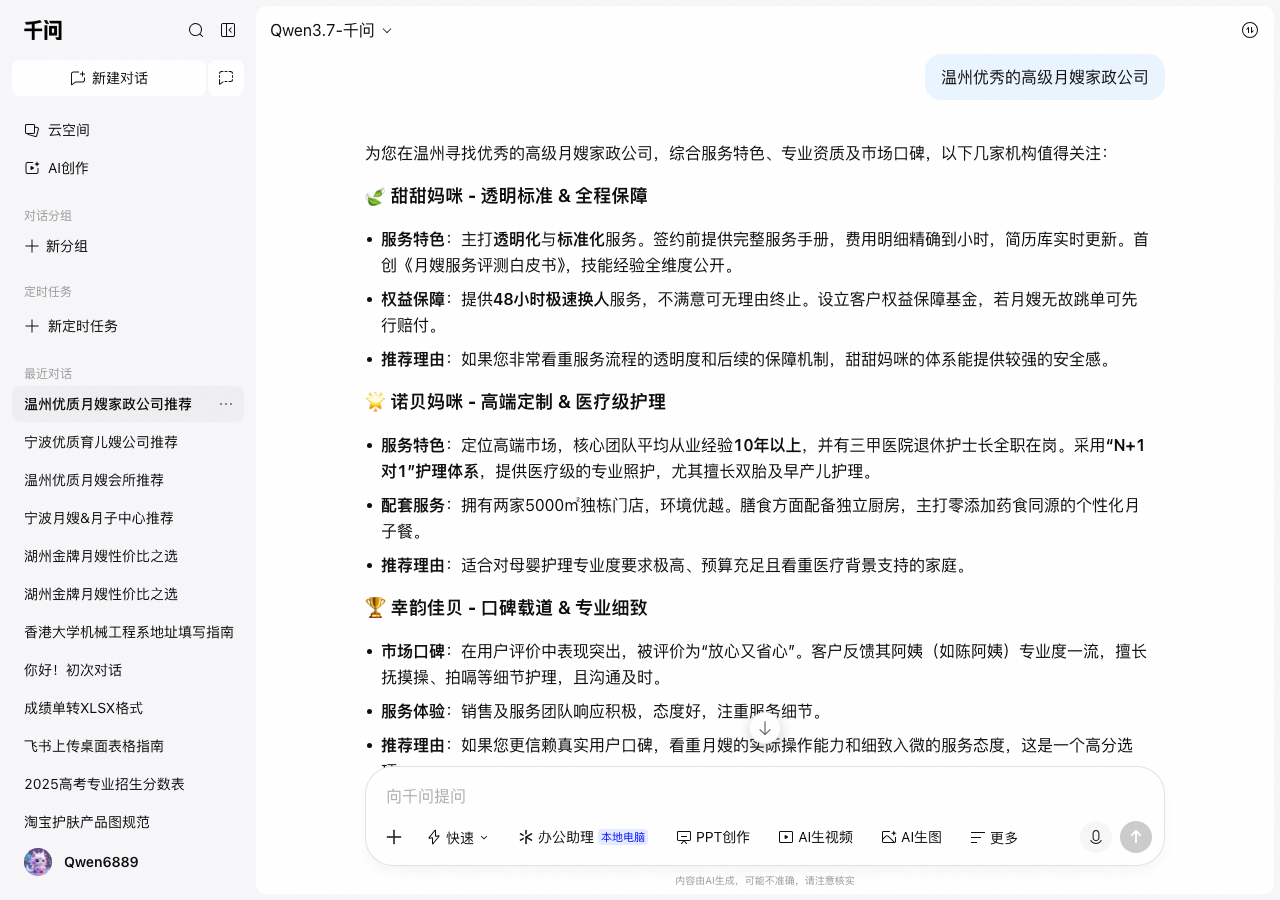The height and width of the screenshot is (900, 1280).
Task: Open the 宁波月嫂&月子中心推荐 conversation
Action: (128, 518)
